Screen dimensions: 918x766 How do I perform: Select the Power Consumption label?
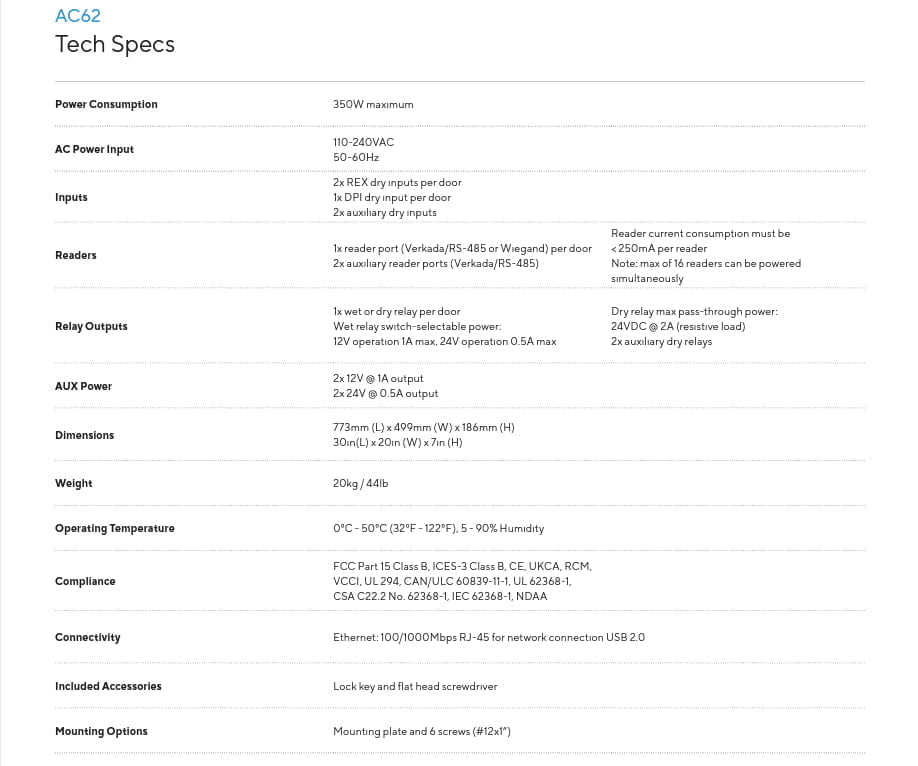click(106, 104)
